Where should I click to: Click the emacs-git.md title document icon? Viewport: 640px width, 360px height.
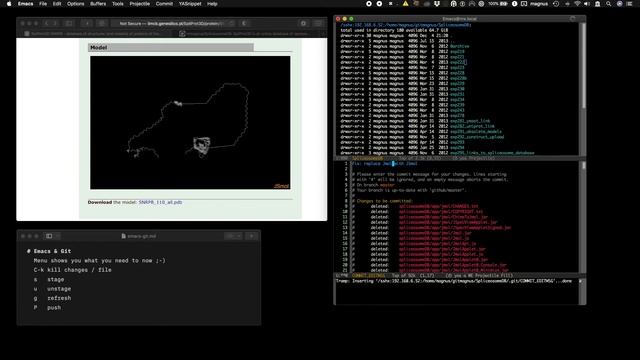124,236
